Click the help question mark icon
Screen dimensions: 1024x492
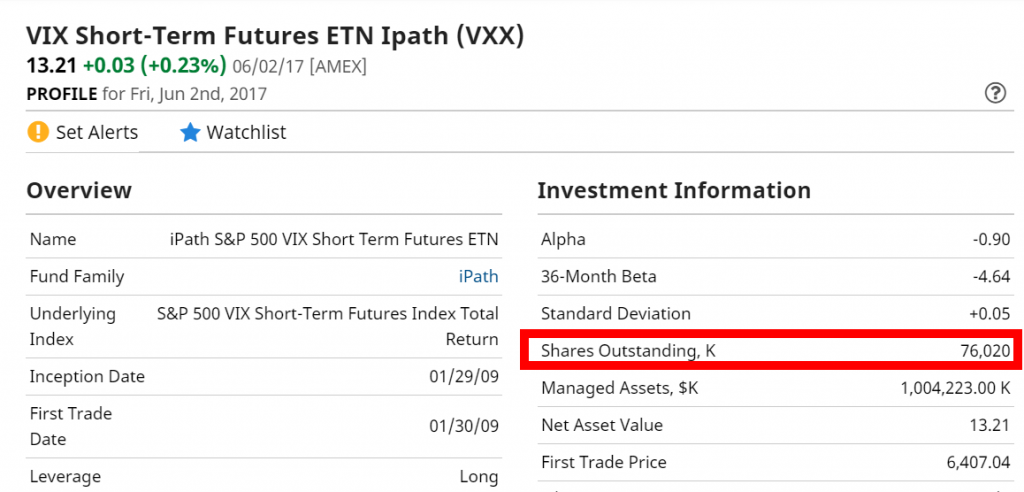pos(995,93)
